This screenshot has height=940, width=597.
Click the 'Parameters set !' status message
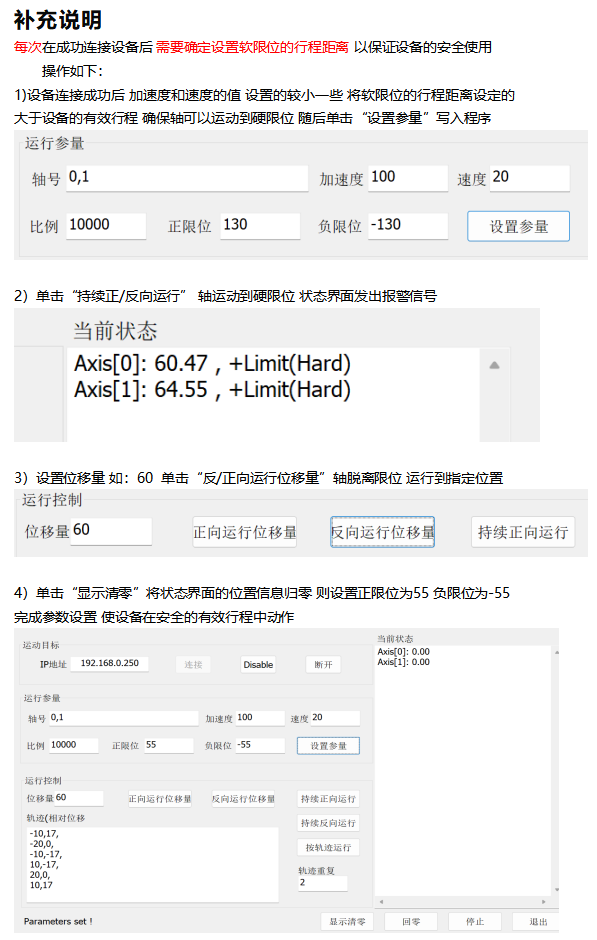[58, 922]
